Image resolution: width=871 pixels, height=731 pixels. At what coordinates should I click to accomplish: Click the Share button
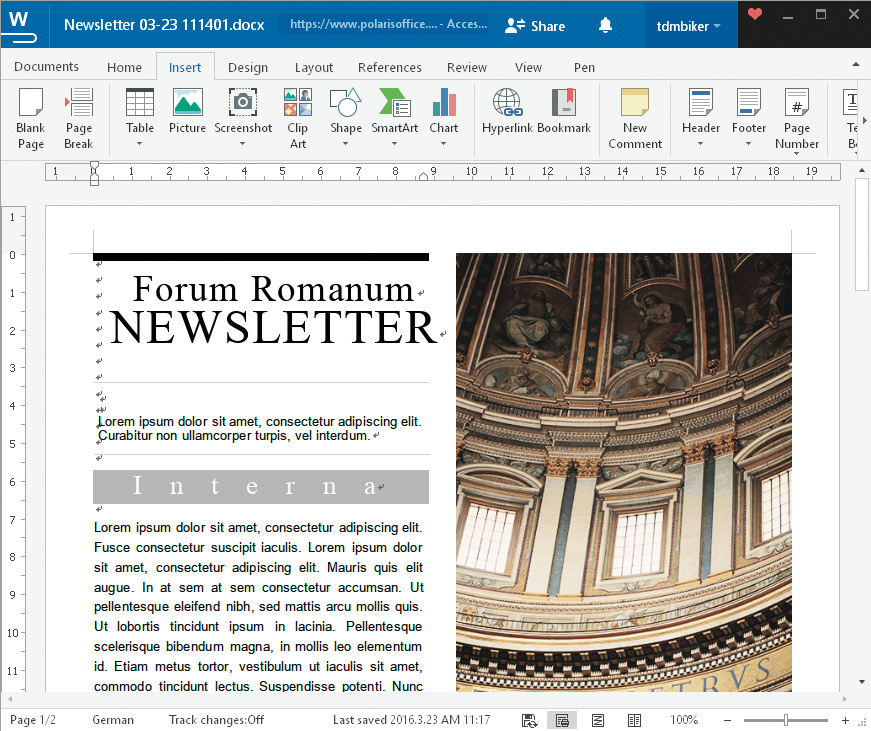(536, 26)
